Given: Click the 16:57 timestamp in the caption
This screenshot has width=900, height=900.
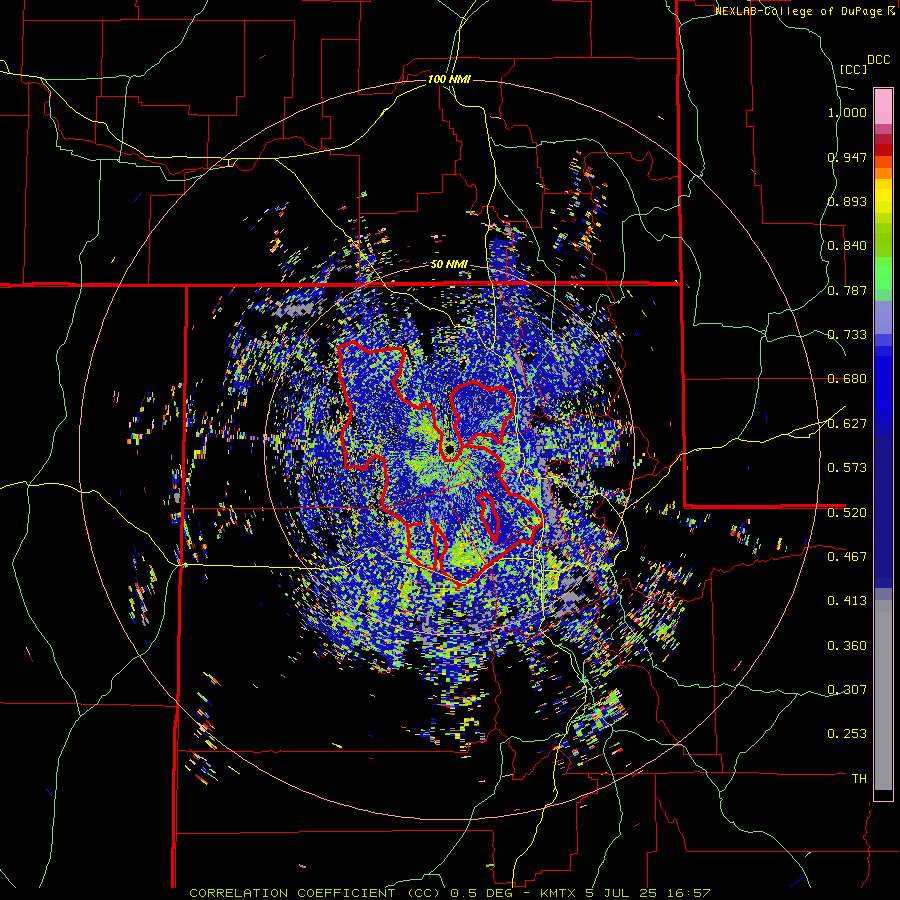Looking at the screenshot, I should tap(689, 893).
